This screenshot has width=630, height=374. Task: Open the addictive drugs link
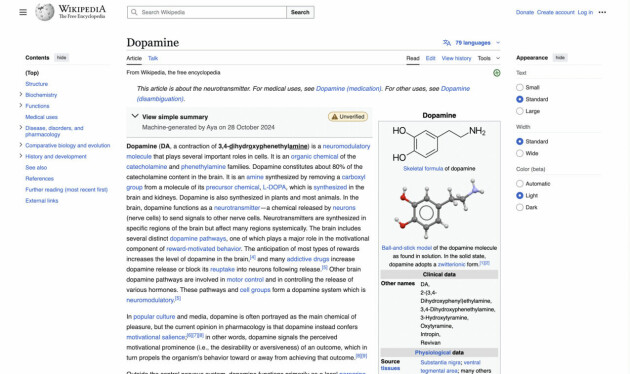[308, 259]
